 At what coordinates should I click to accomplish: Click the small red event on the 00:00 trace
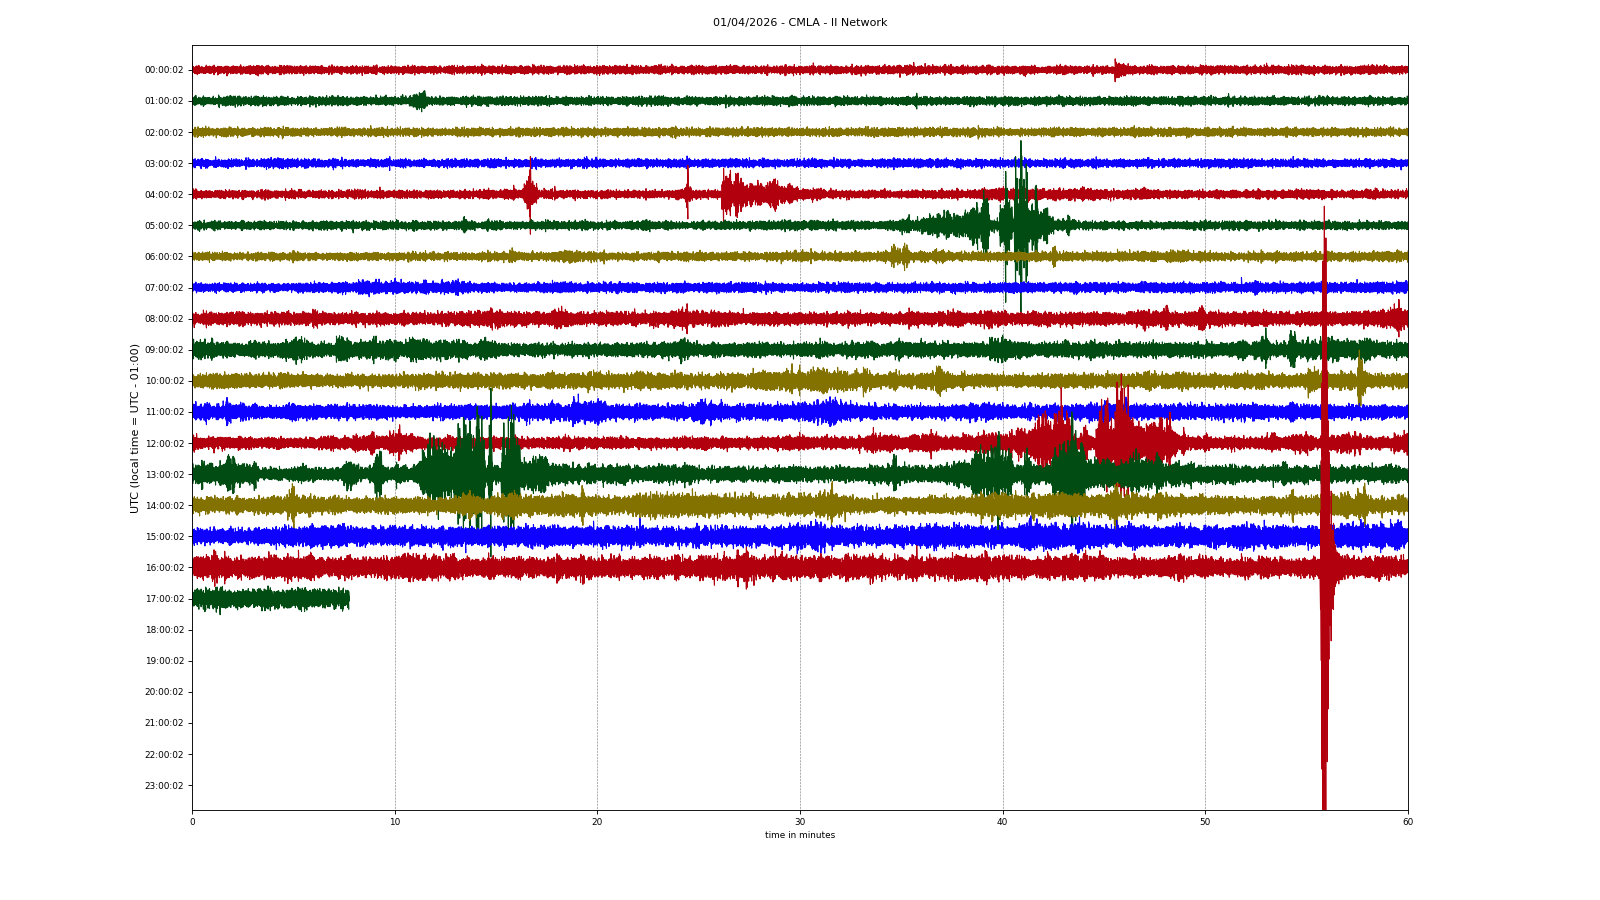pos(1118,70)
